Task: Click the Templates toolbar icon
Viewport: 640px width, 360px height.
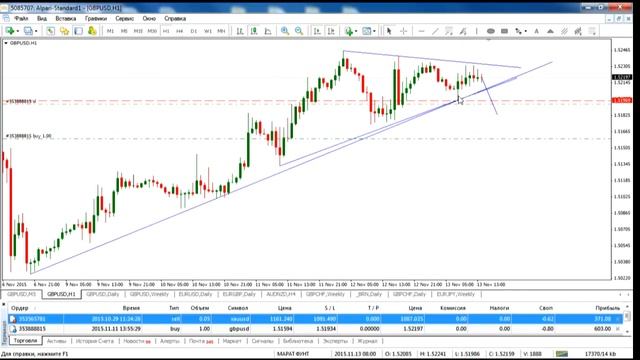Action: (367, 31)
